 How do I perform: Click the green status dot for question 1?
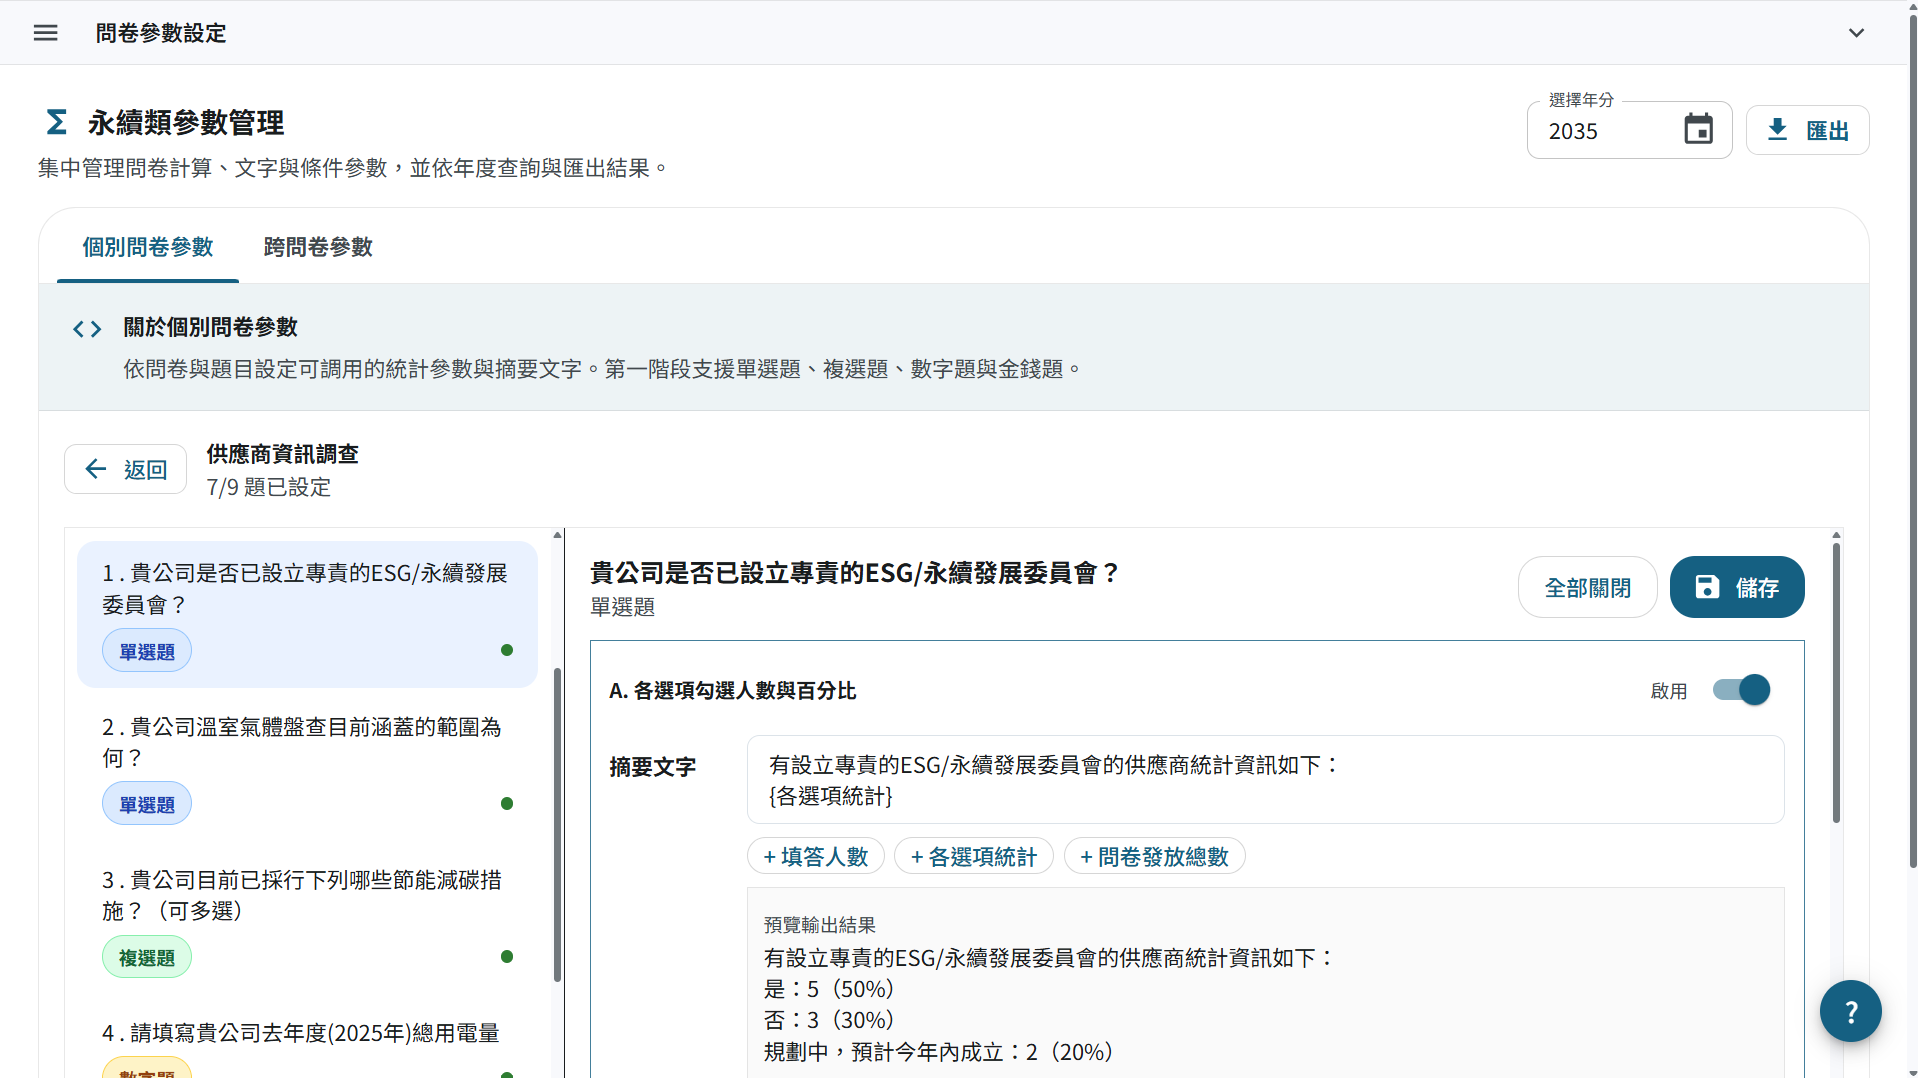pos(507,650)
